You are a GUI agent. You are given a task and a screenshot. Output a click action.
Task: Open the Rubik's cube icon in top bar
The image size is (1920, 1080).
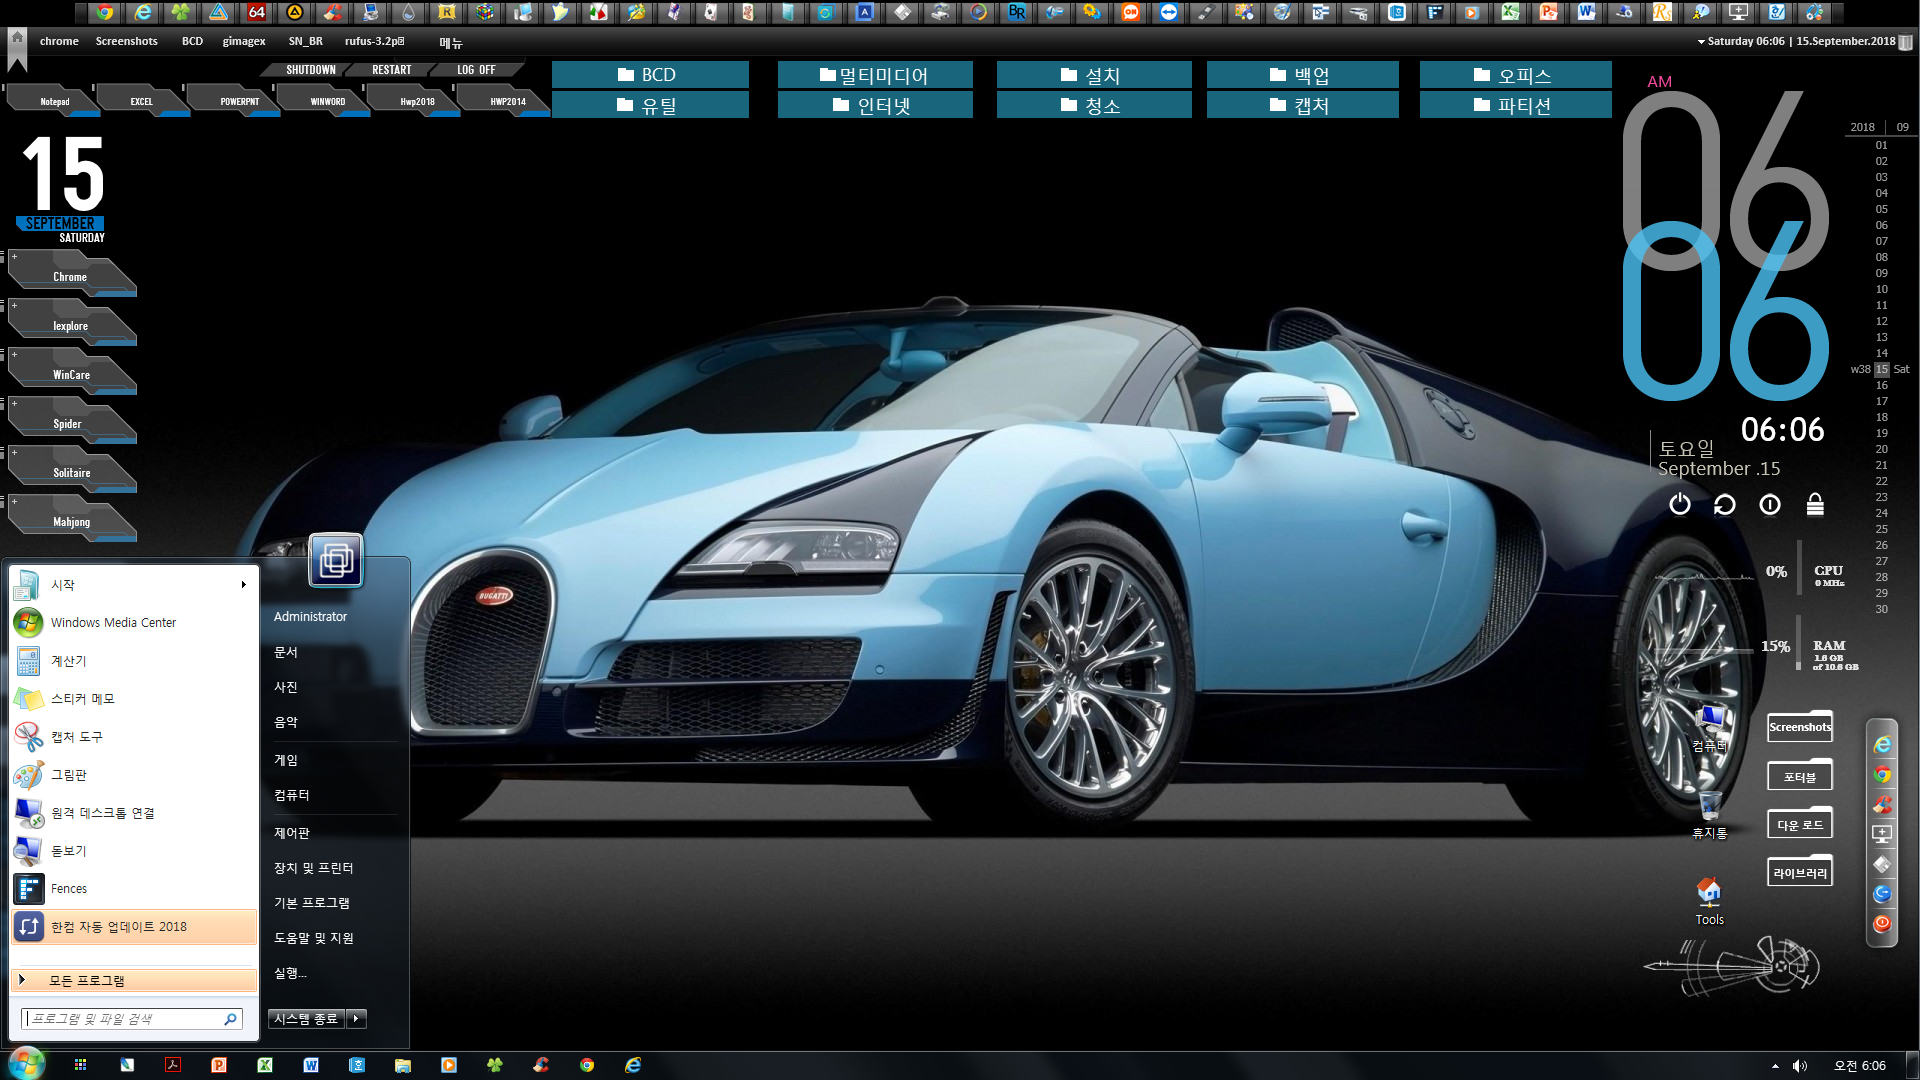[x=485, y=13]
